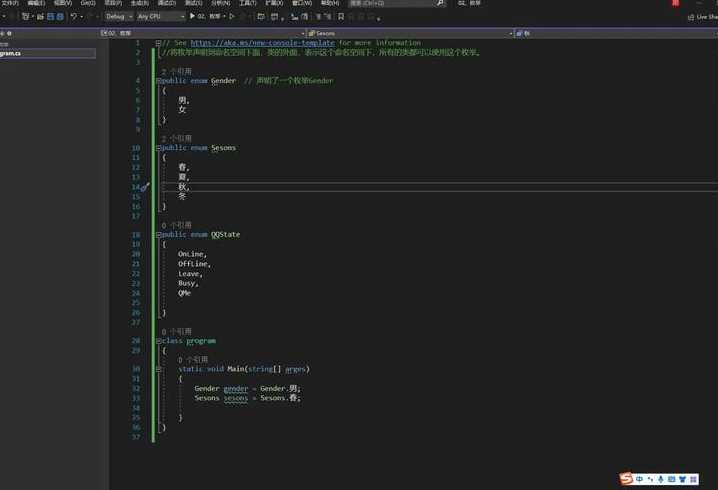Click the QMe enum member
718x490 pixels.
pos(184,293)
